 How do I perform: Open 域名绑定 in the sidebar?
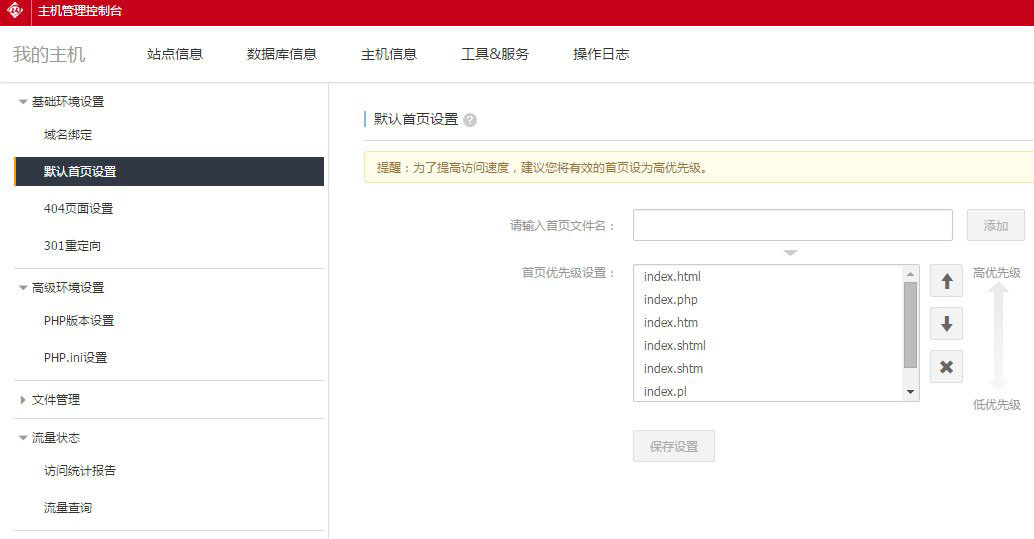click(68, 135)
